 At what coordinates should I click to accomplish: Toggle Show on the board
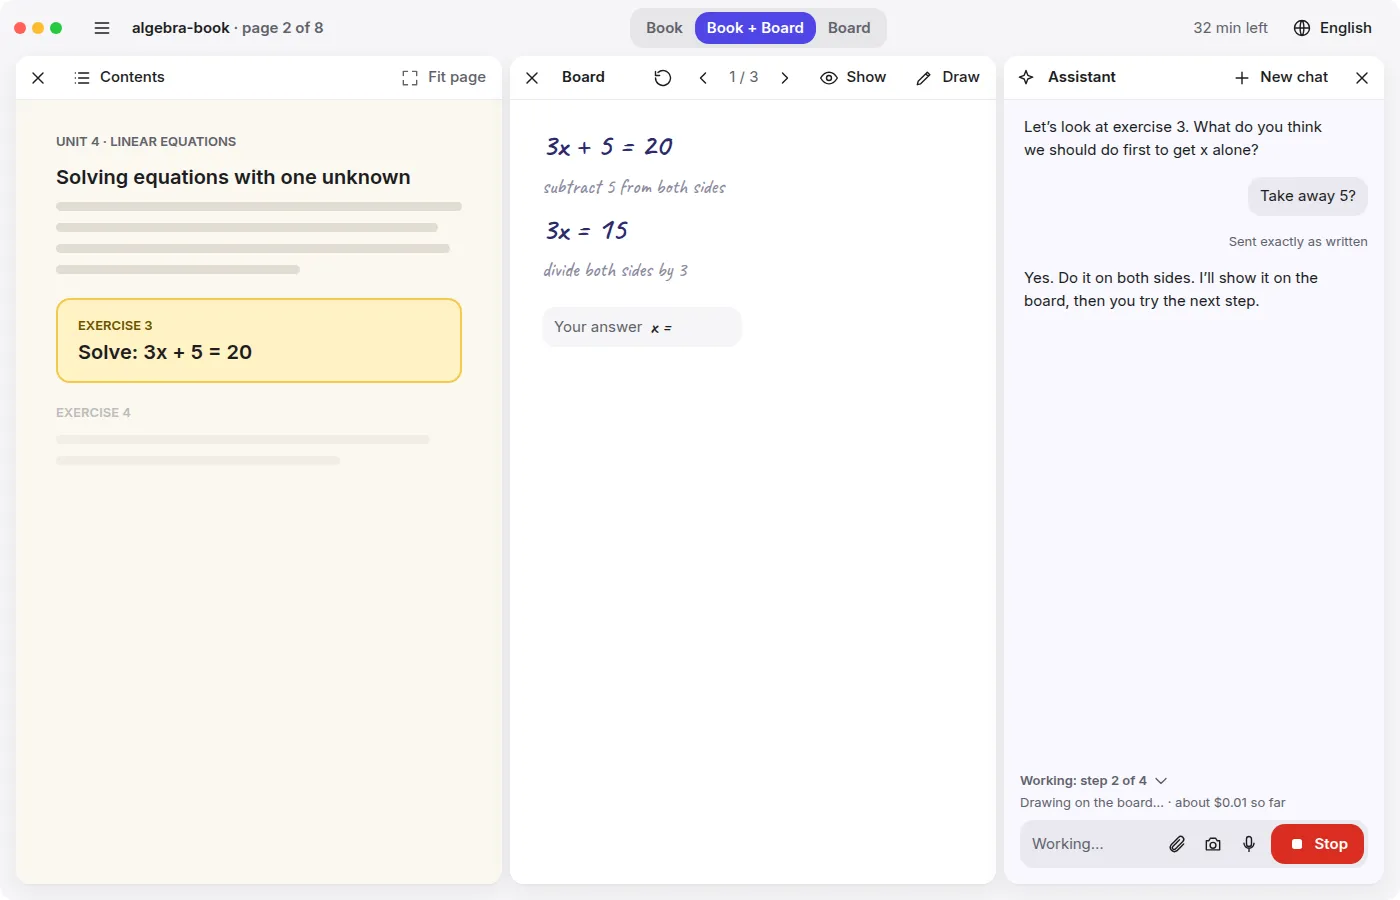(853, 77)
